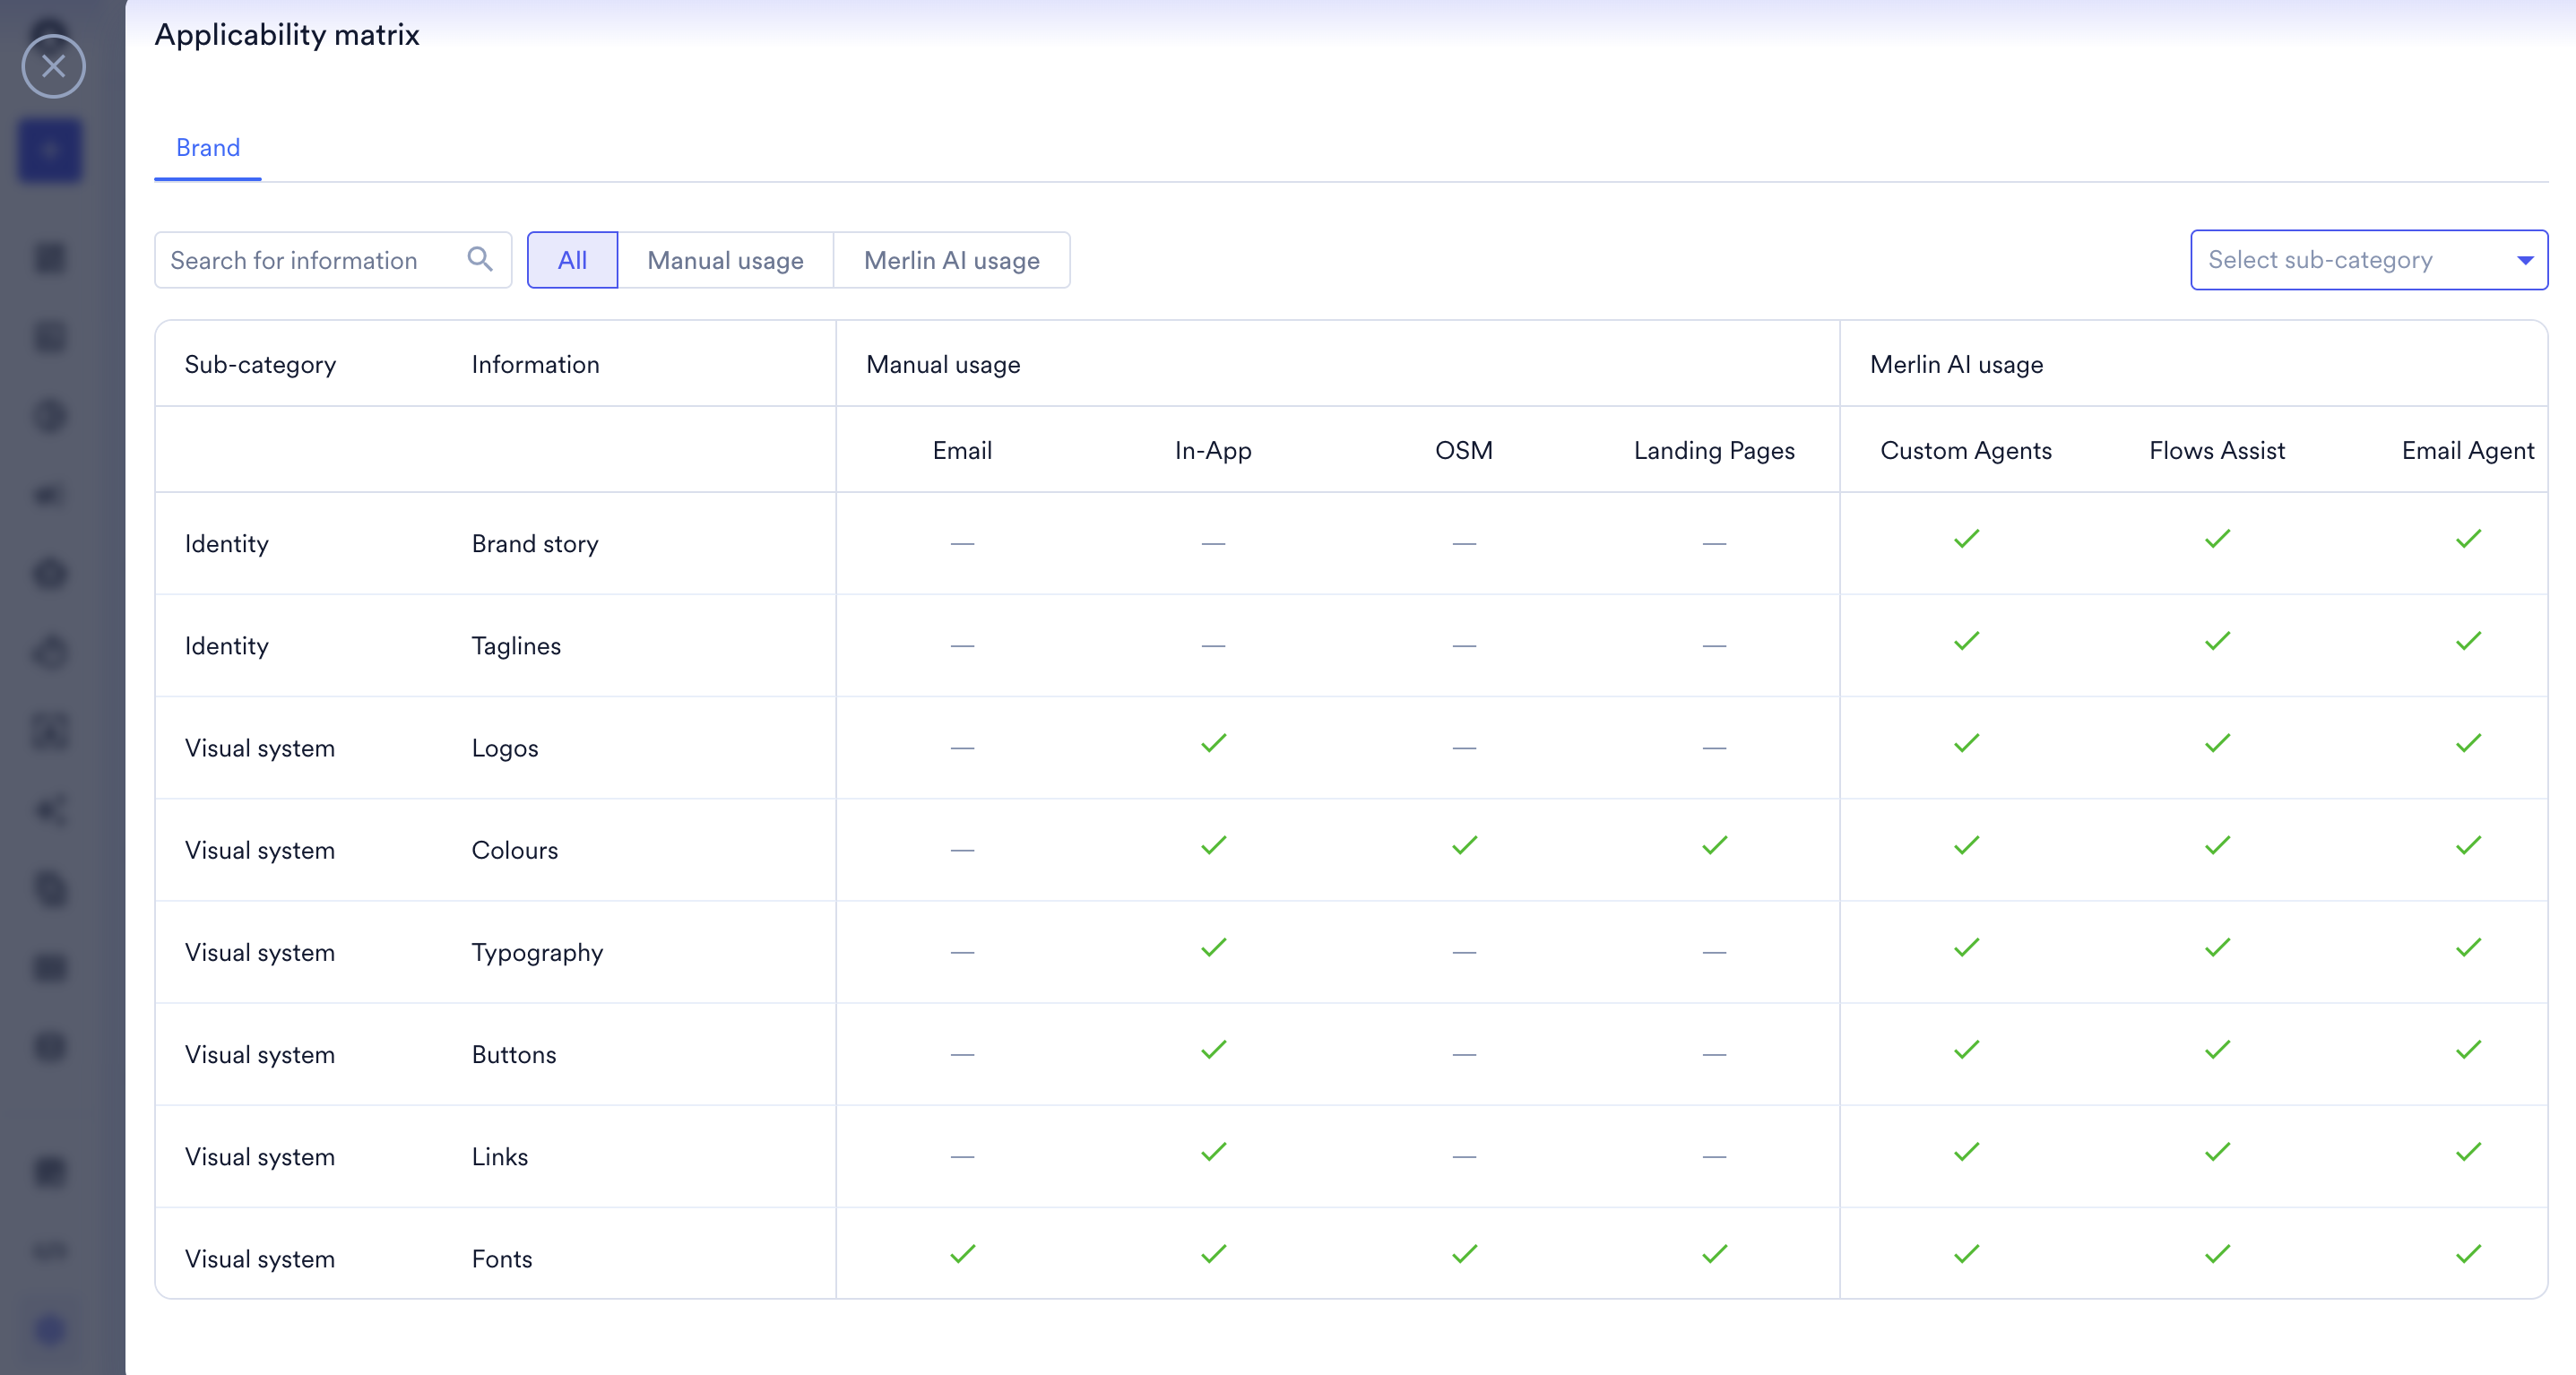Click the Custom Agents column header
Screen dimensions: 2576x1375
1966,451
